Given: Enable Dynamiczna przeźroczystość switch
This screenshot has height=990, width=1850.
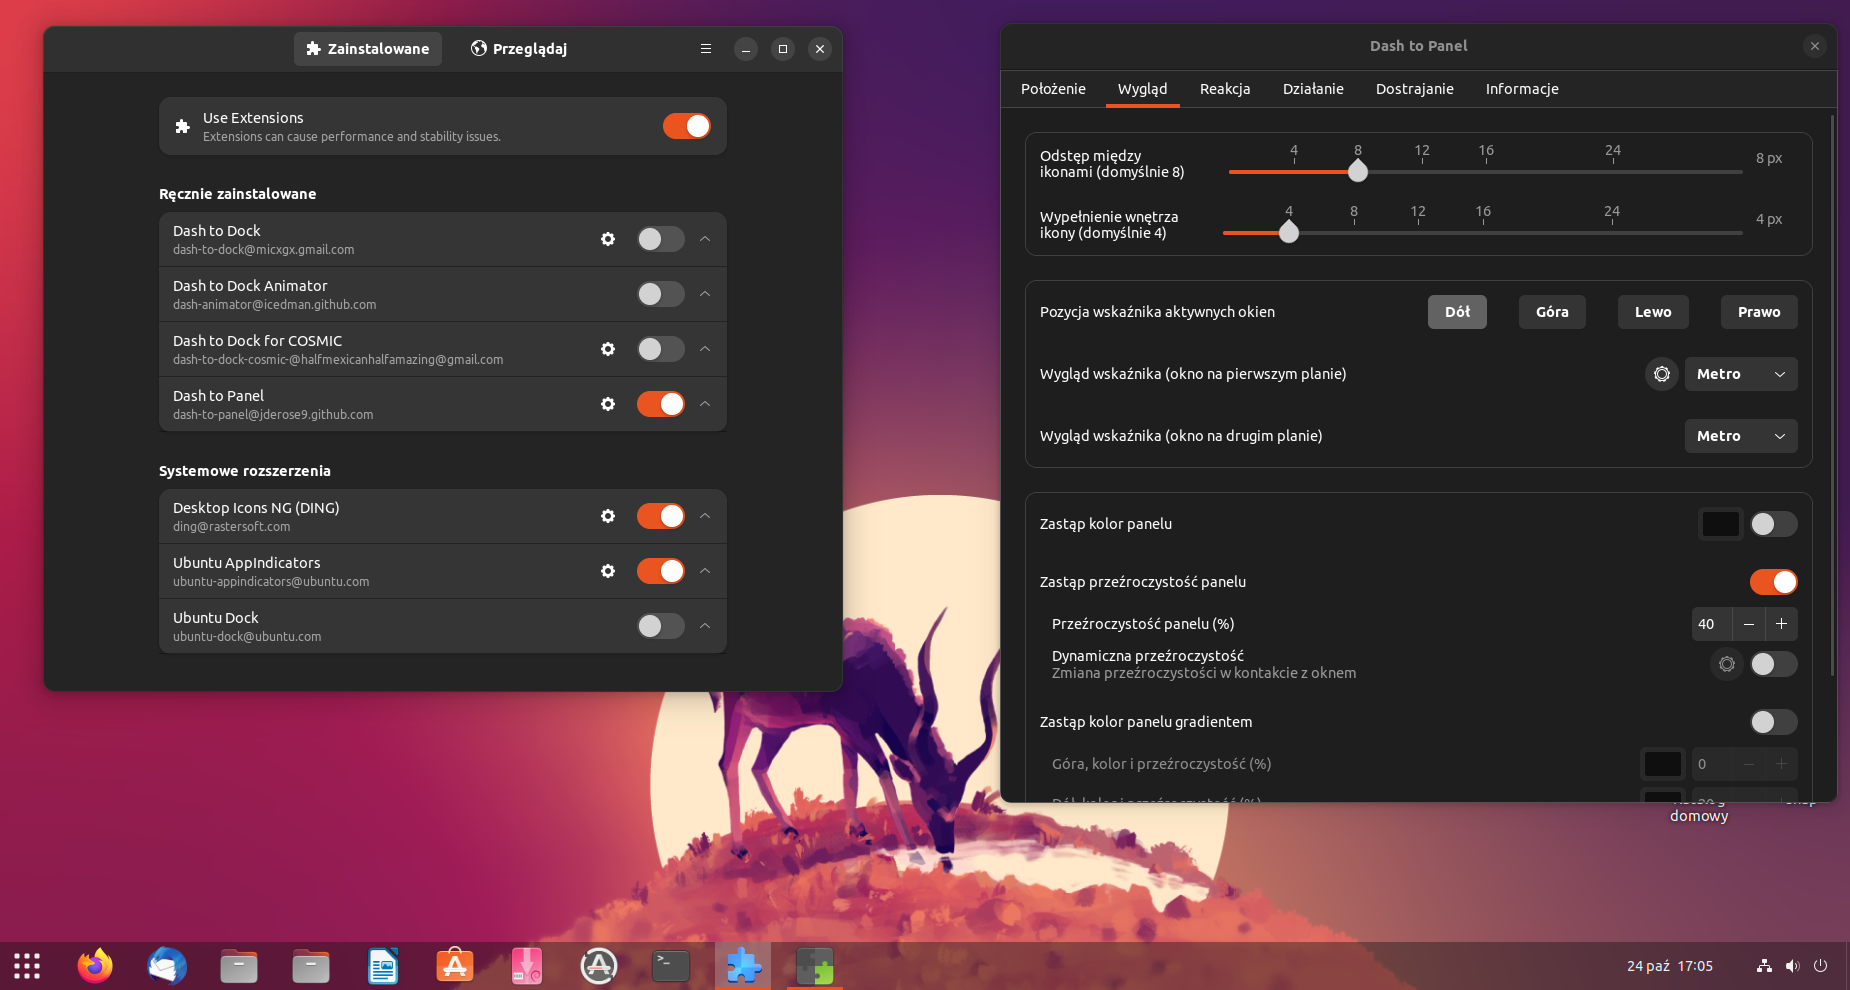Looking at the screenshot, I should [x=1774, y=664].
